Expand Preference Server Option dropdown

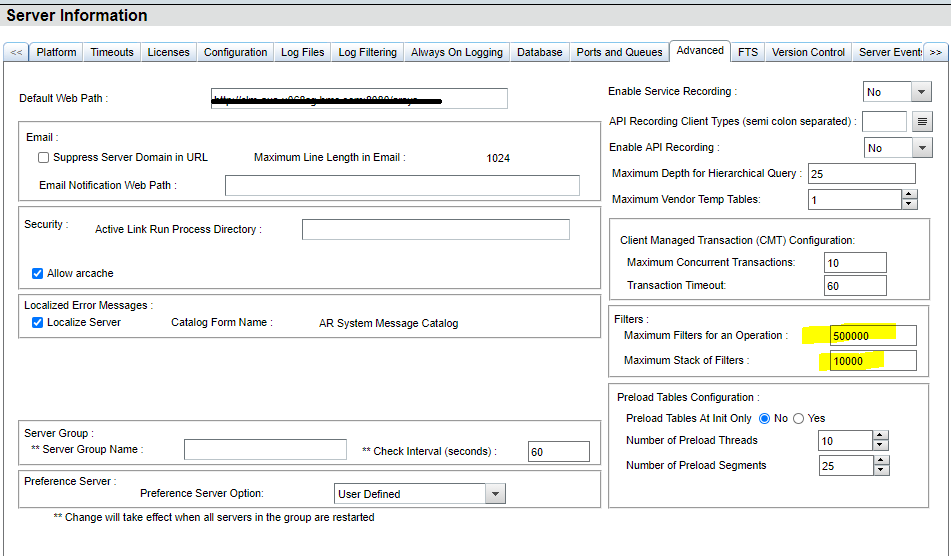pos(495,494)
